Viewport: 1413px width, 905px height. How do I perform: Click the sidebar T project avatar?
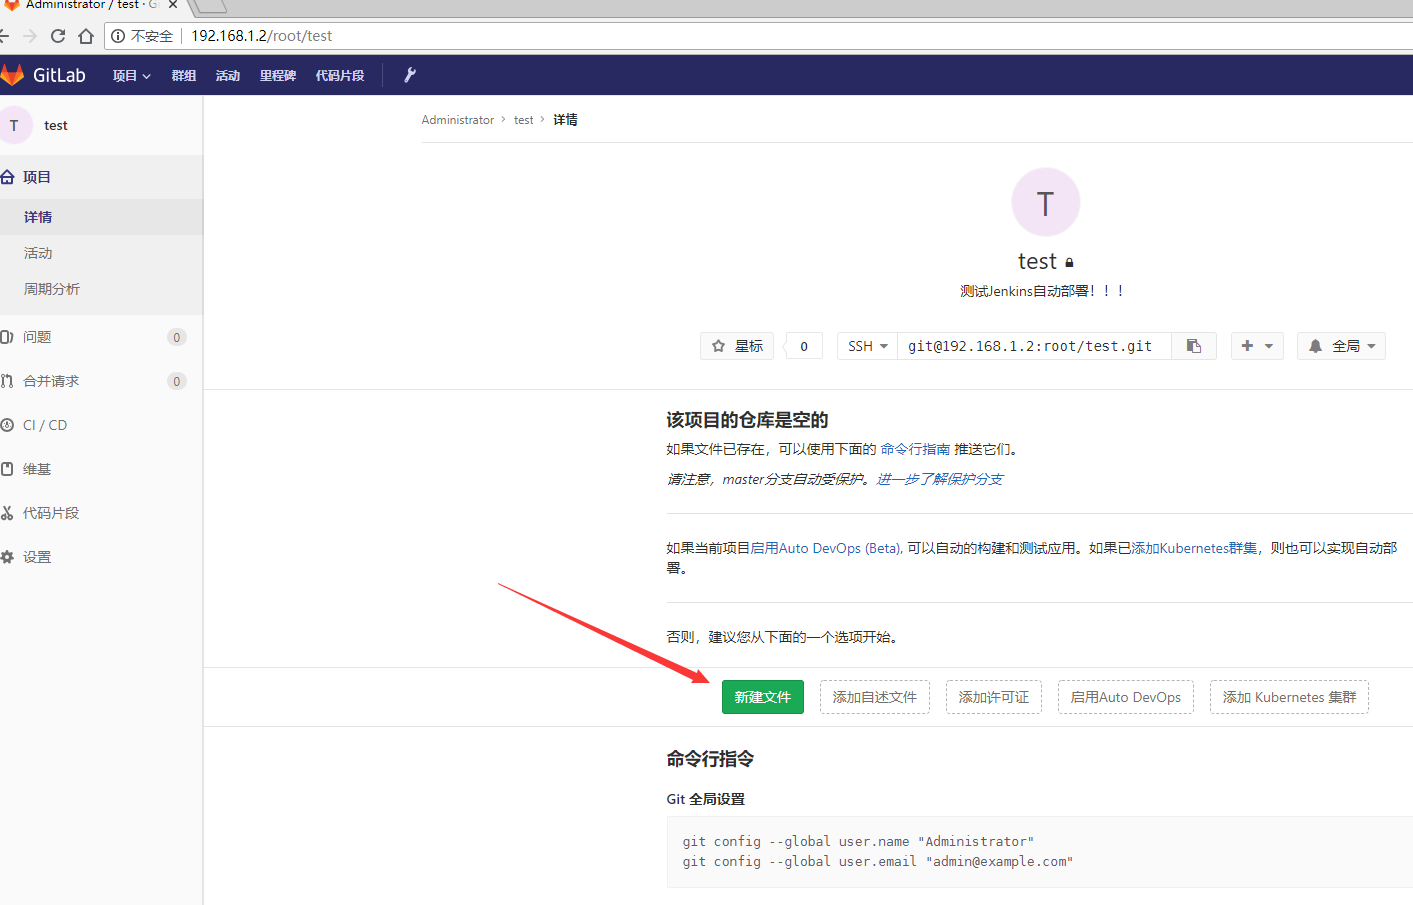point(14,125)
